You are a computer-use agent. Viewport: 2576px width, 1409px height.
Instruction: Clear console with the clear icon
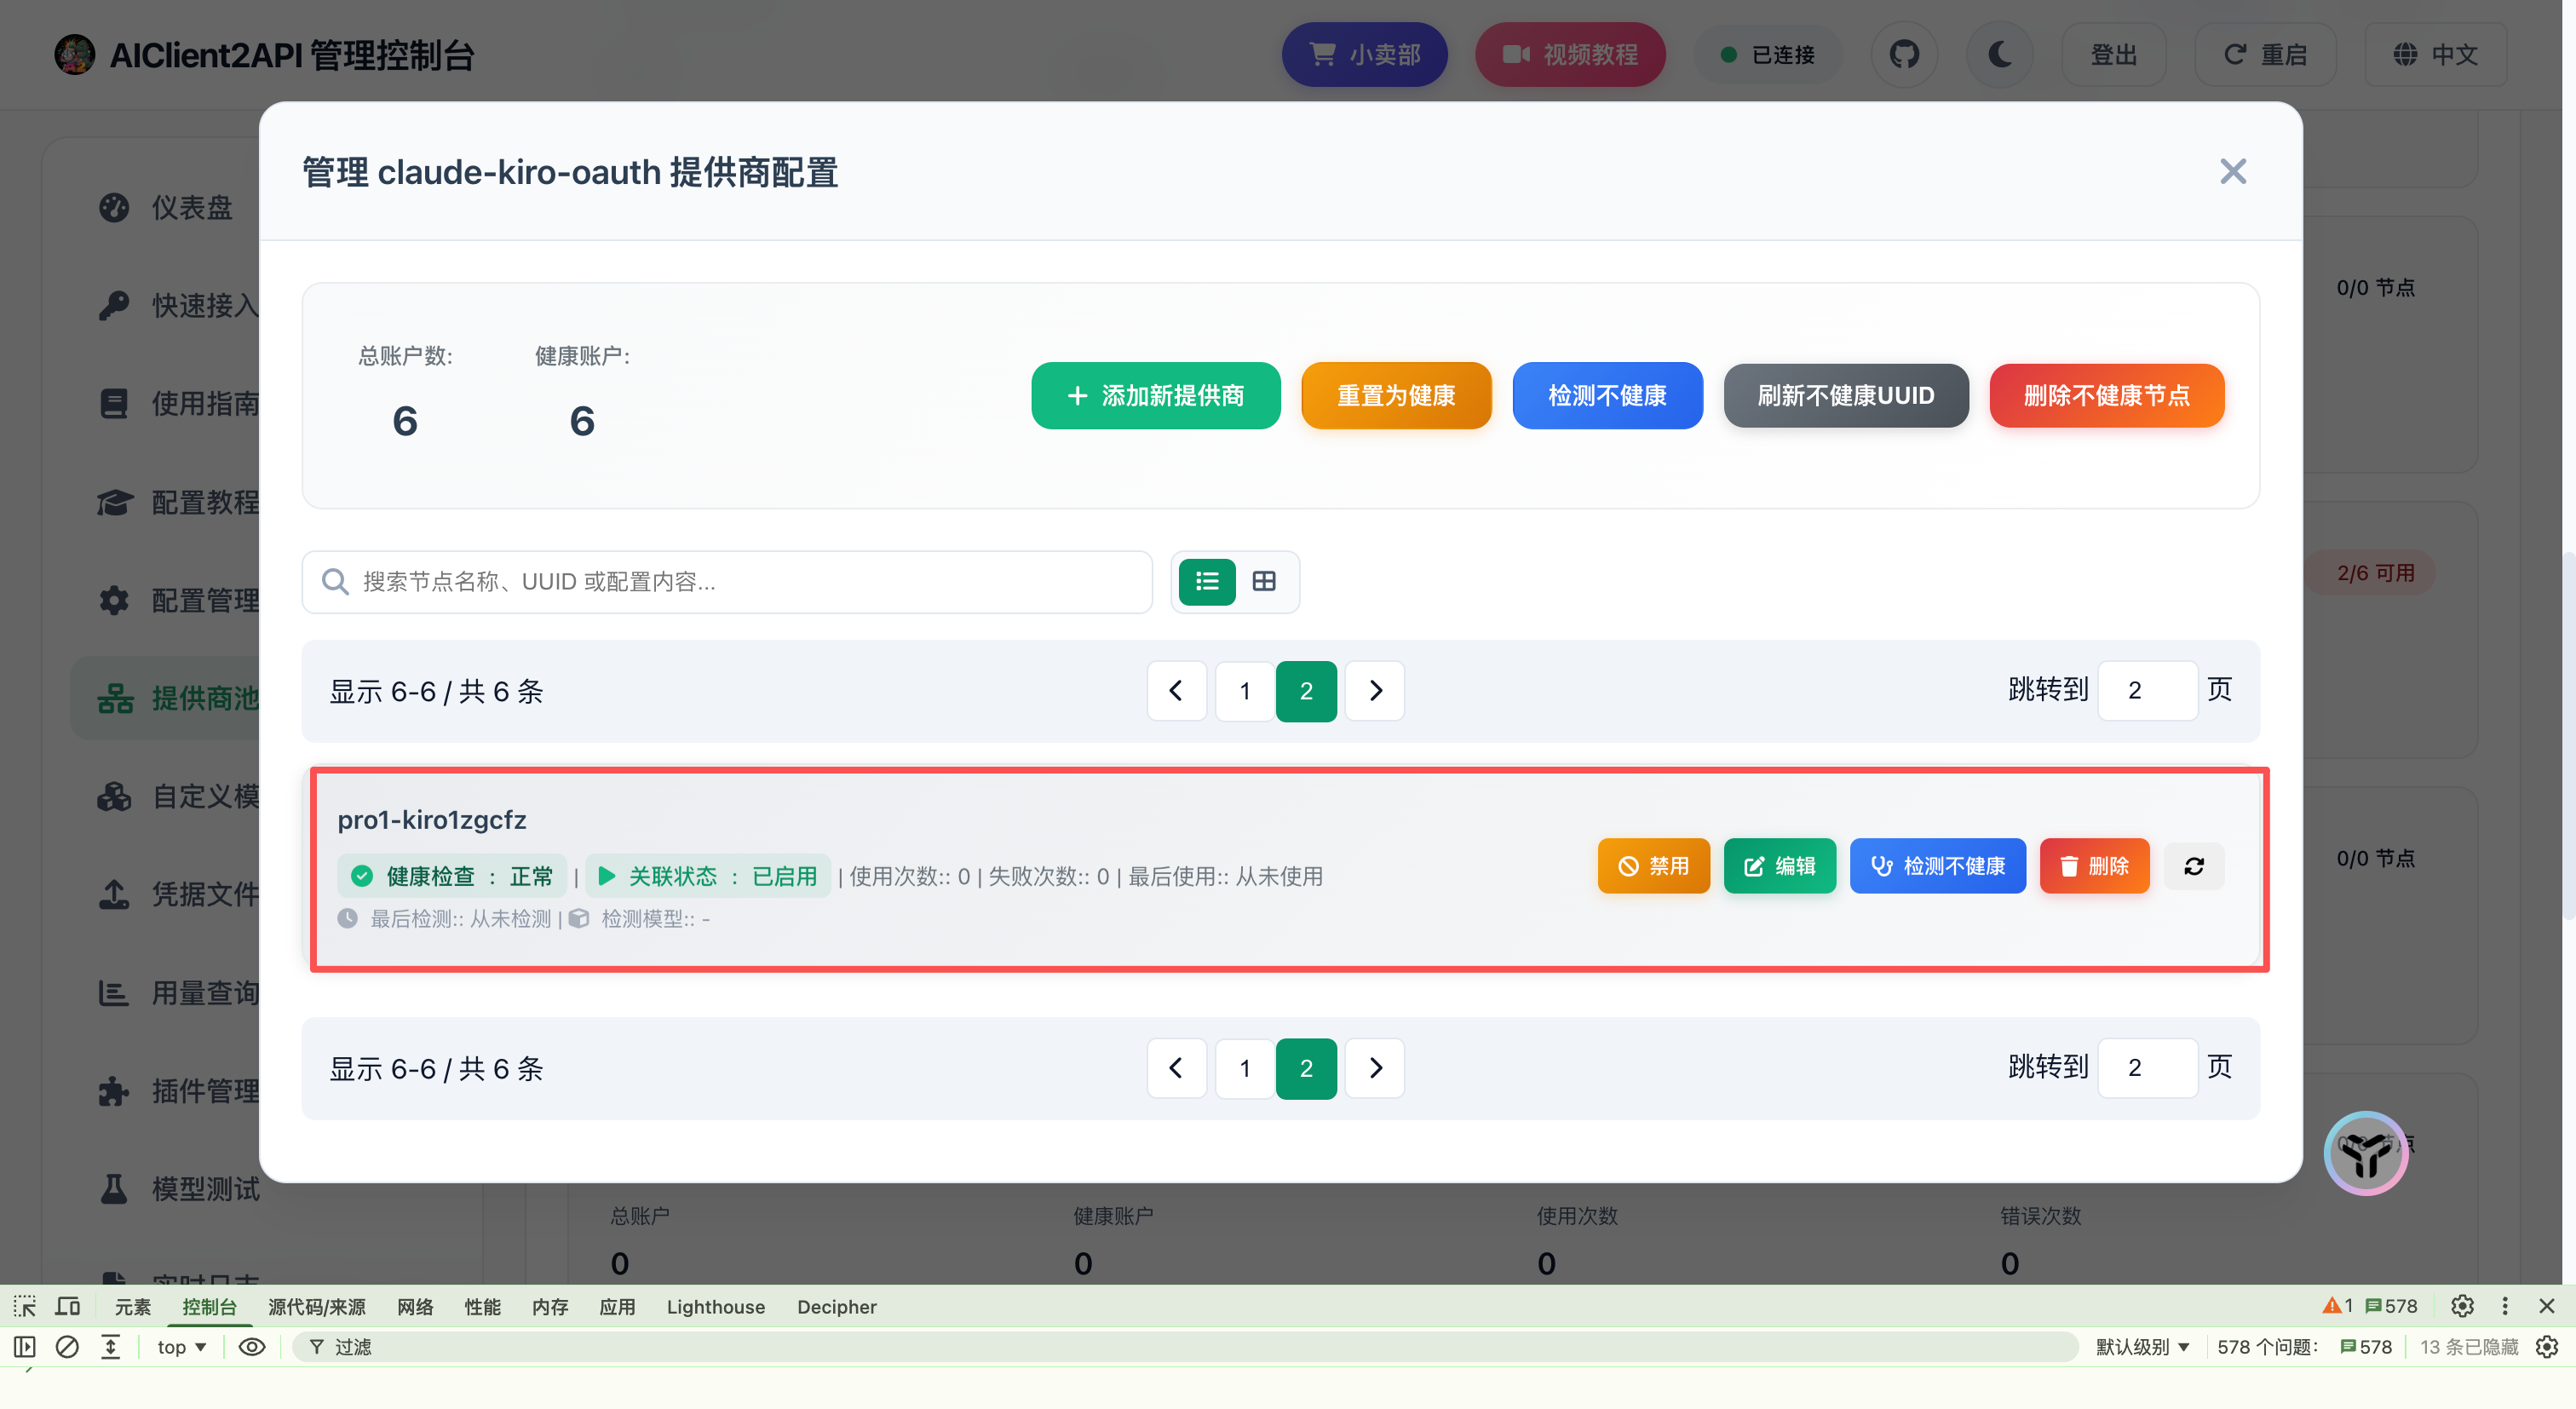click(67, 1347)
